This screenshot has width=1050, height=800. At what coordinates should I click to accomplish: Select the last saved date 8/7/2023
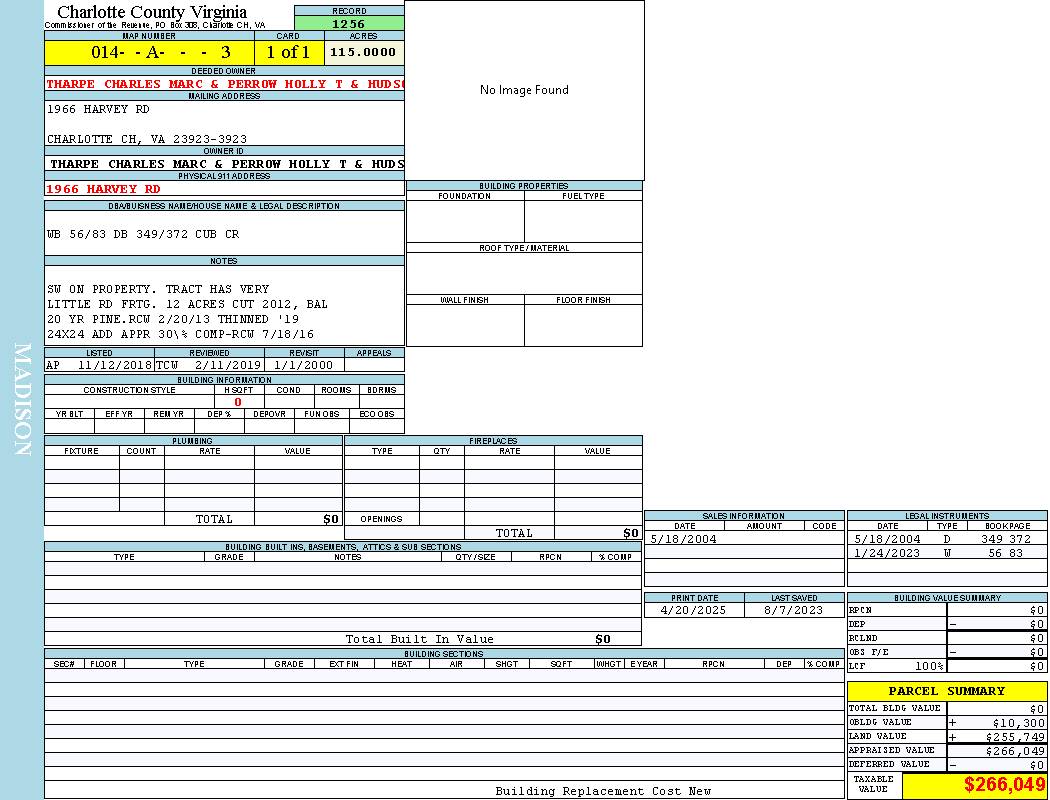click(x=793, y=609)
